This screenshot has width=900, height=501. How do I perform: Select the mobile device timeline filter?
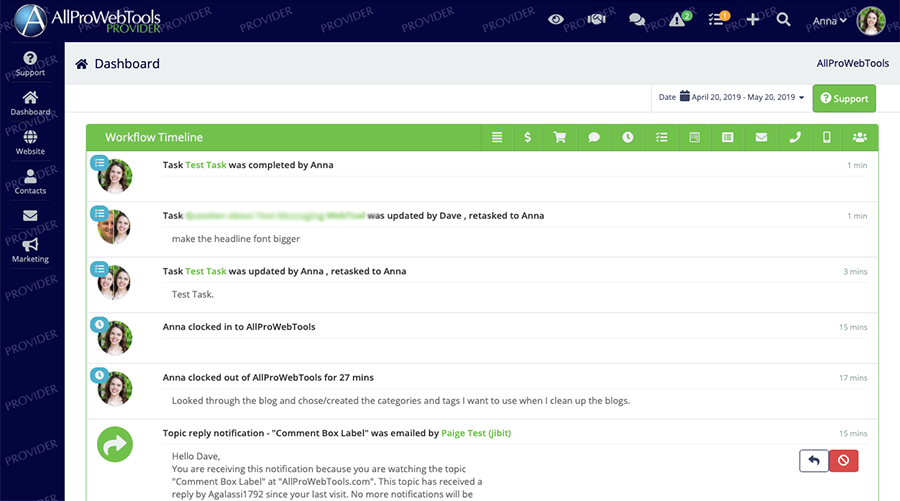827,137
